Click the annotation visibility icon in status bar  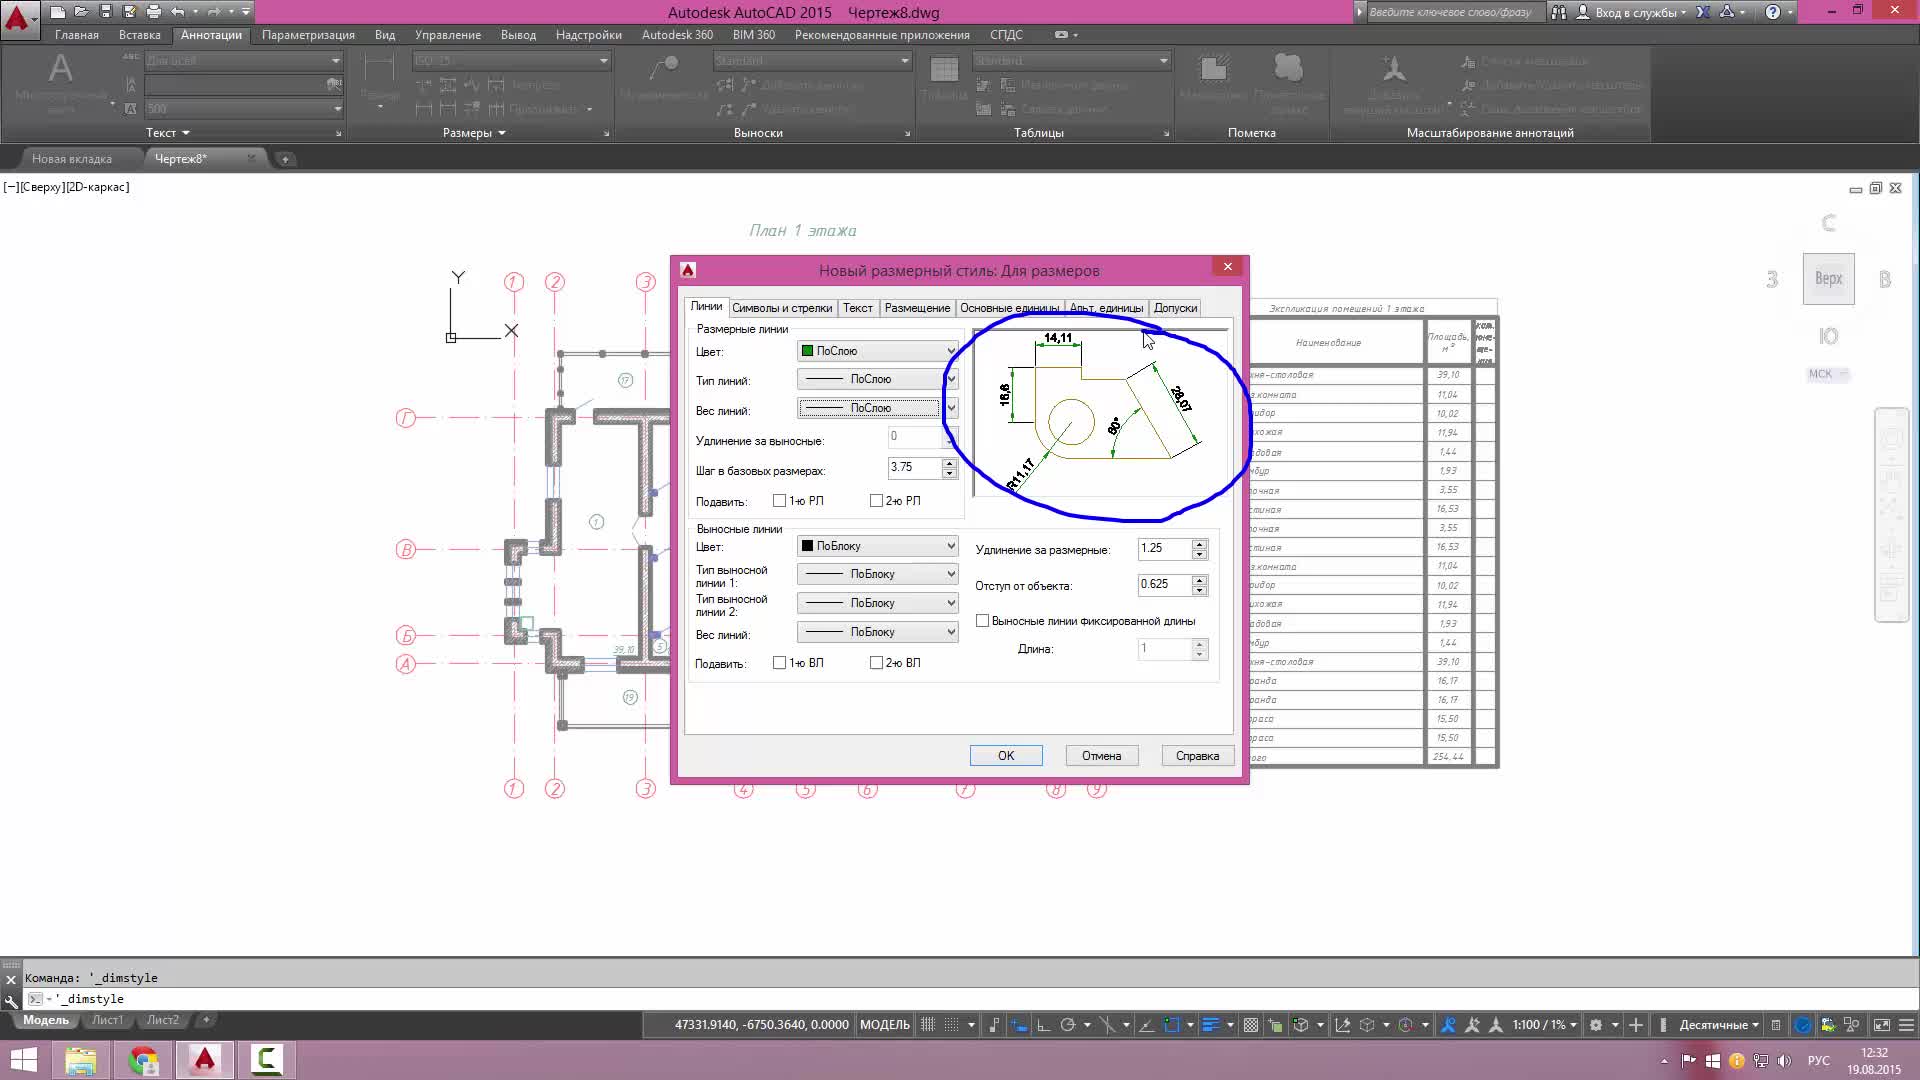coord(1447,1025)
